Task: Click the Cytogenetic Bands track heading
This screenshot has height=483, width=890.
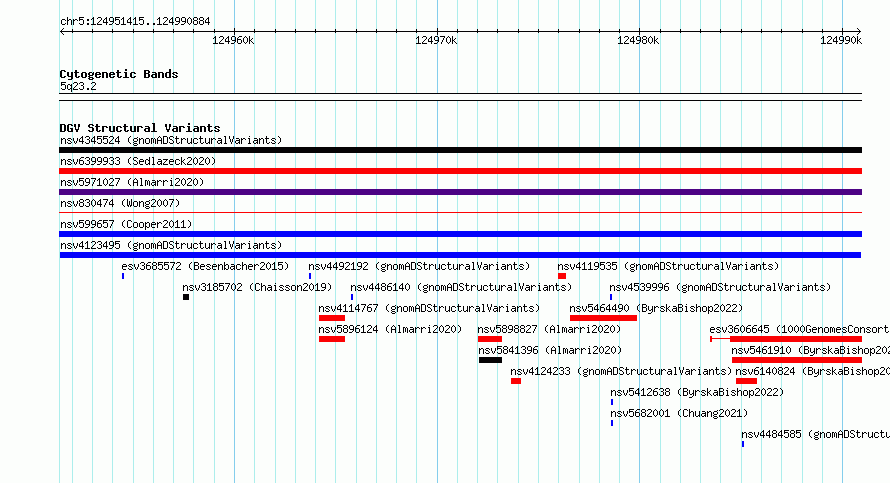Action: coord(119,74)
